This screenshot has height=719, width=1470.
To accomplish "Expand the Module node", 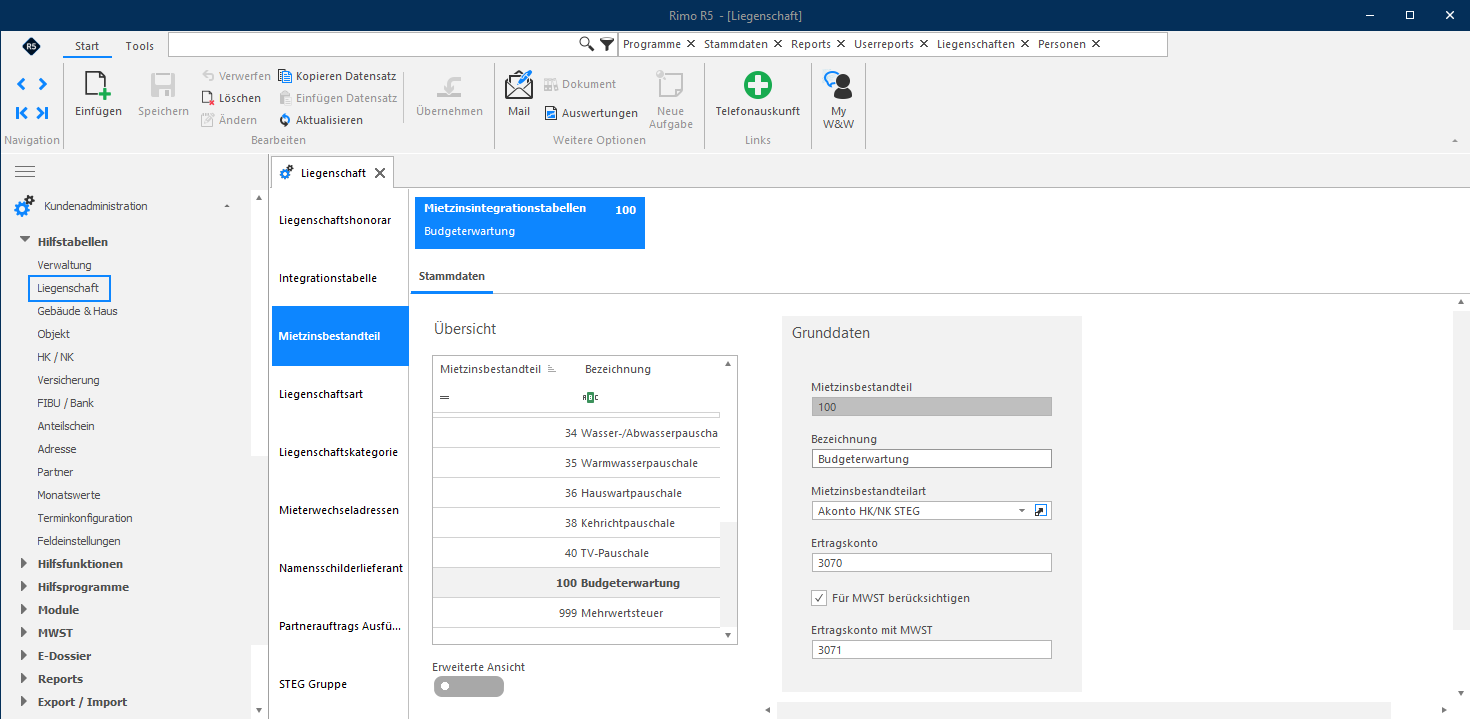I will pos(25,610).
